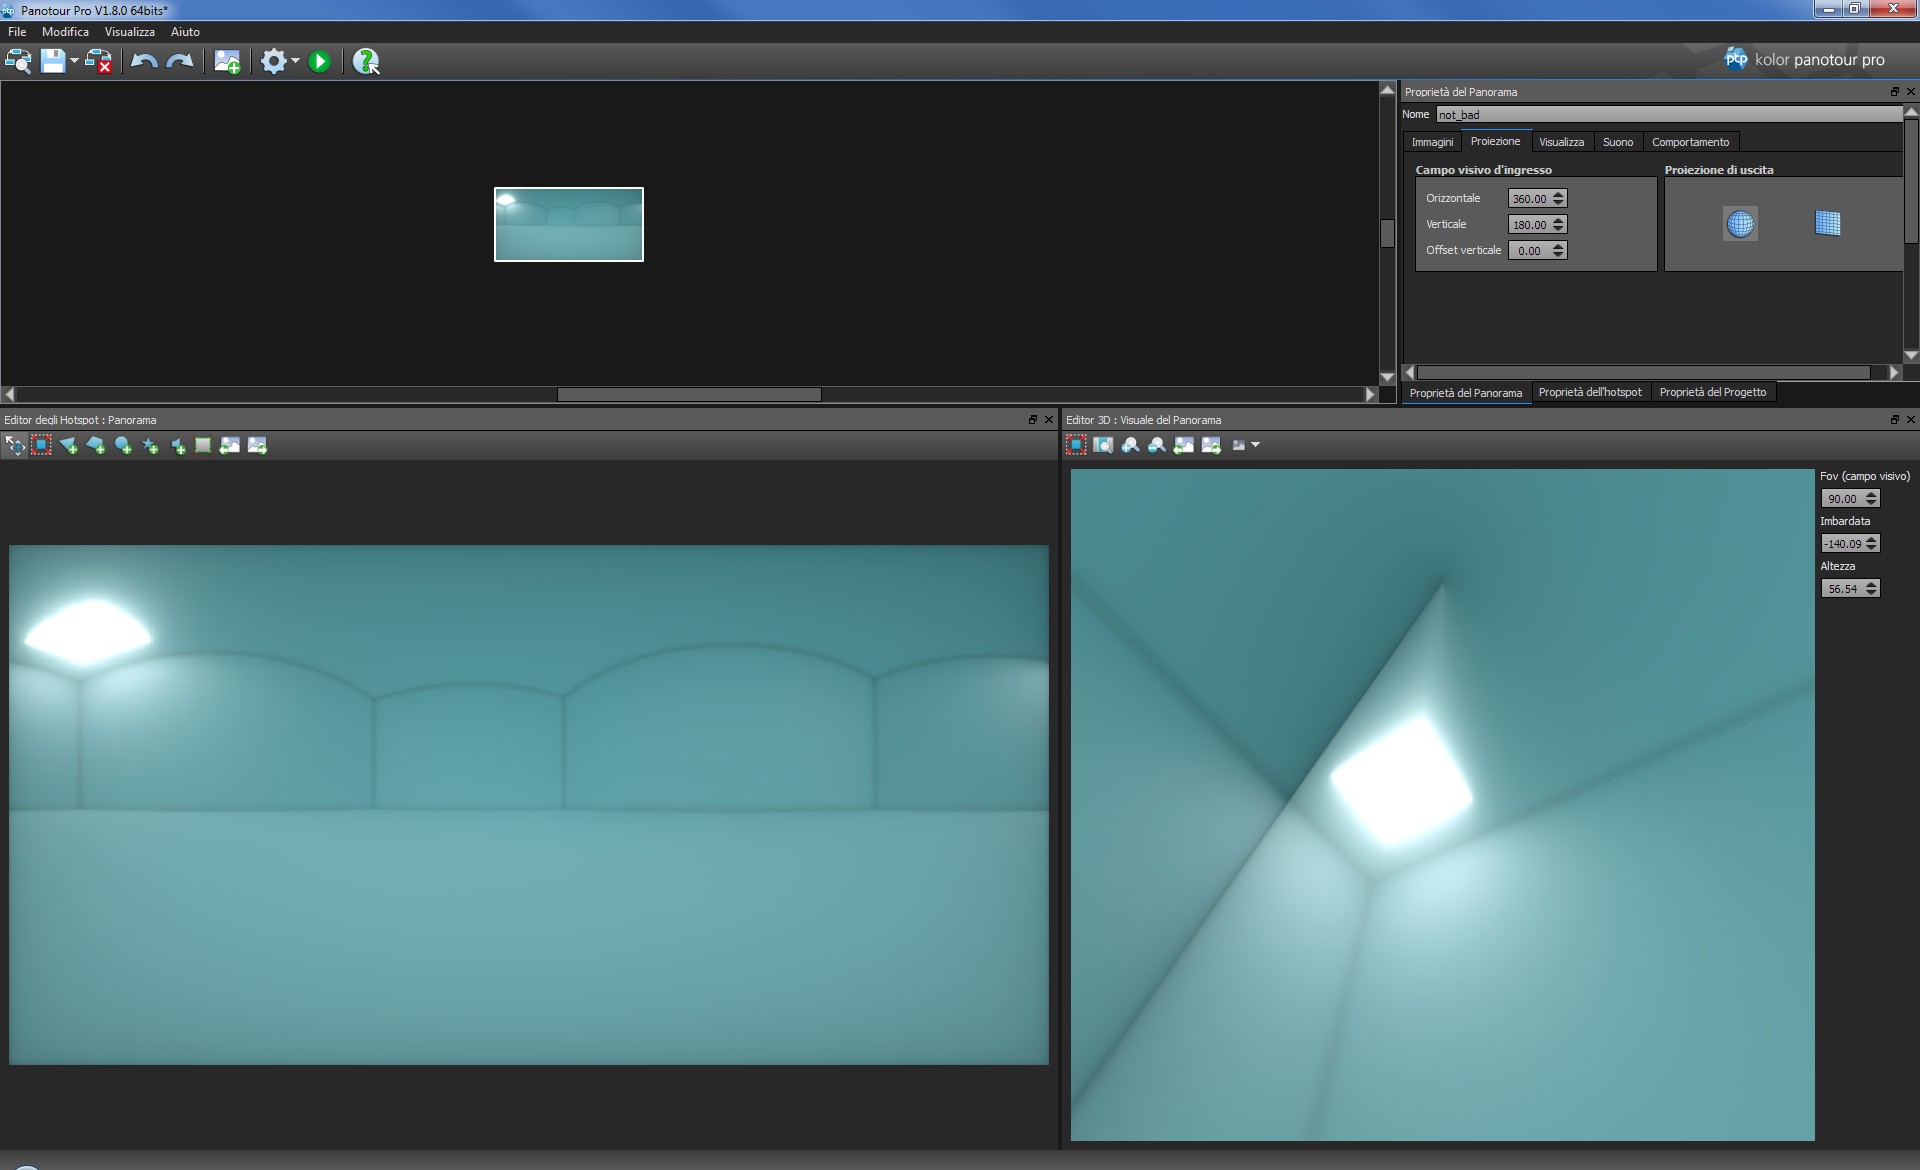The image size is (1920, 1170).
Task: Click the zoom in magnifier in 3D editor
Action: [x=1130, y=446]
